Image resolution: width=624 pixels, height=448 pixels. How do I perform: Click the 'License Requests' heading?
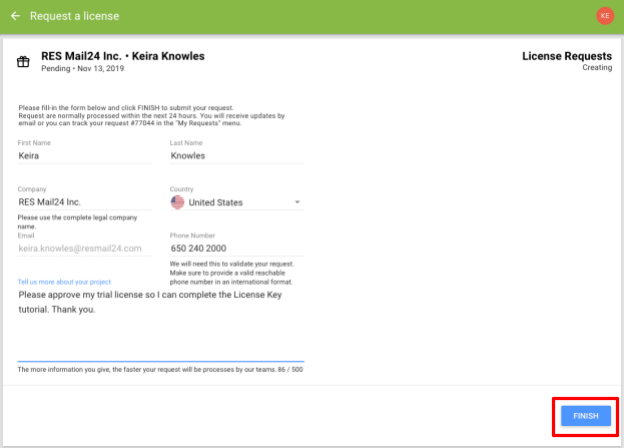click(x=567, y=56)
